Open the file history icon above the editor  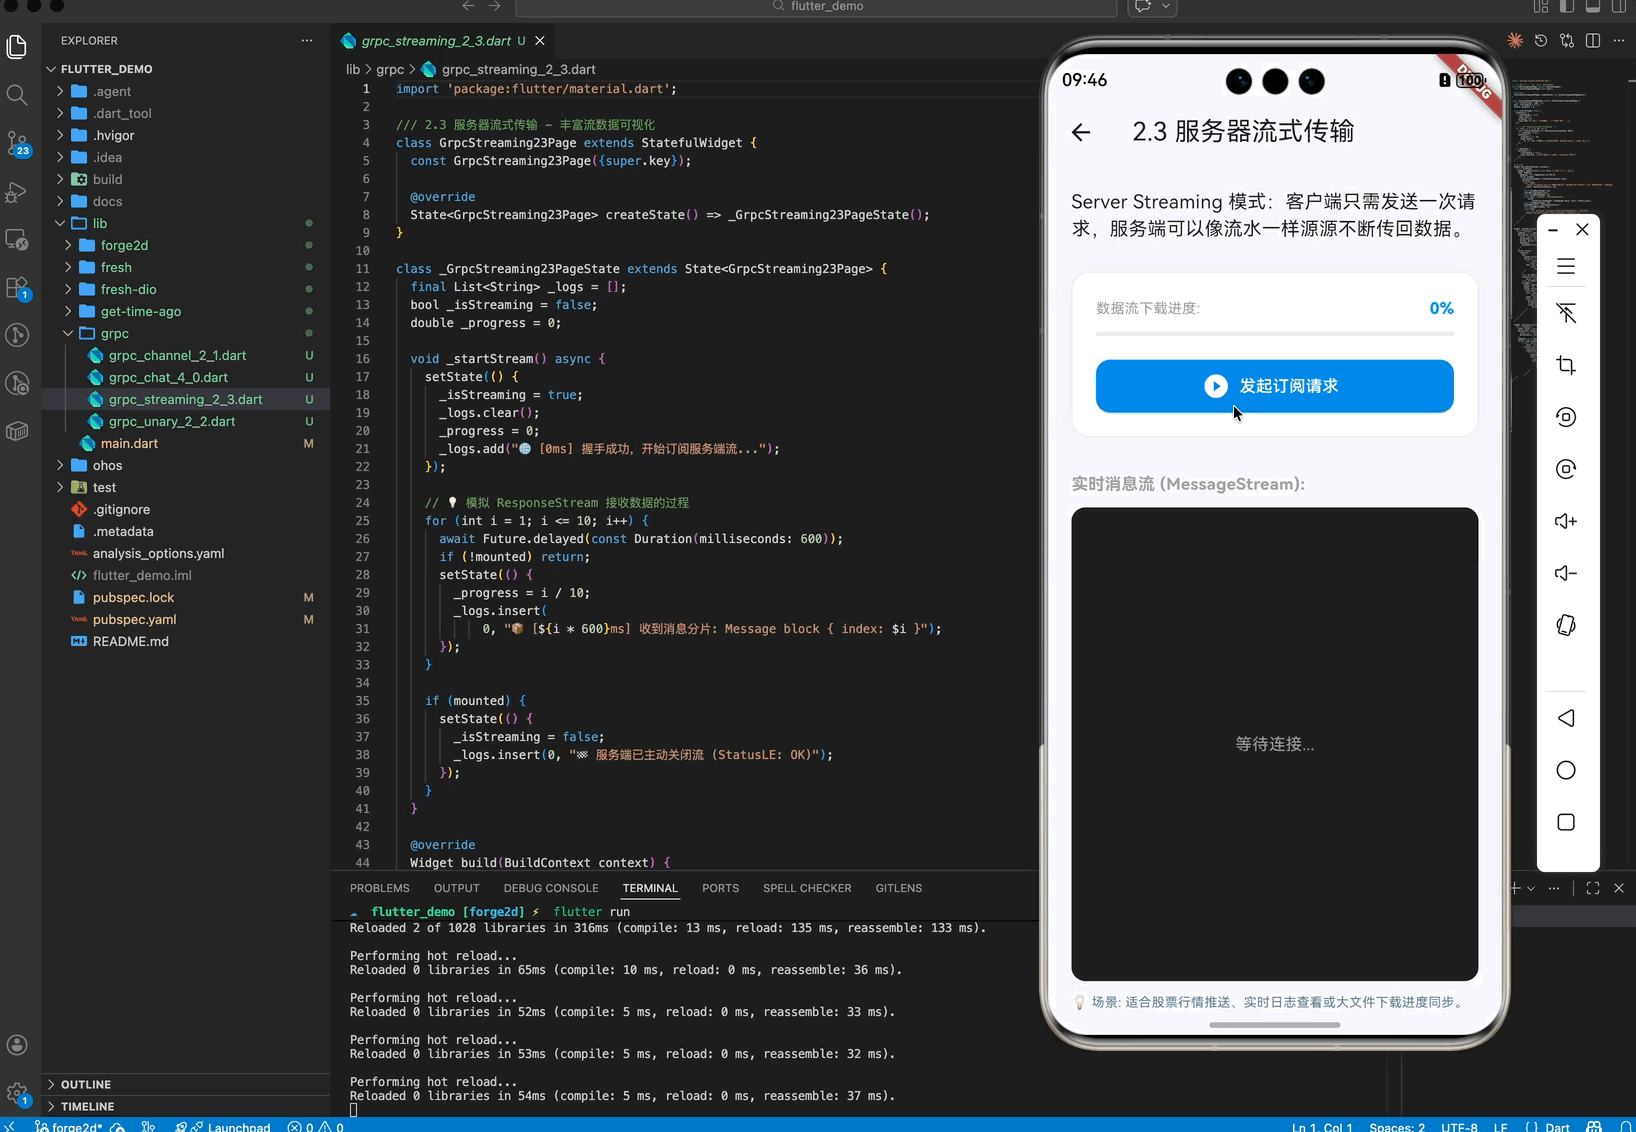click(x=1541, y=41)
